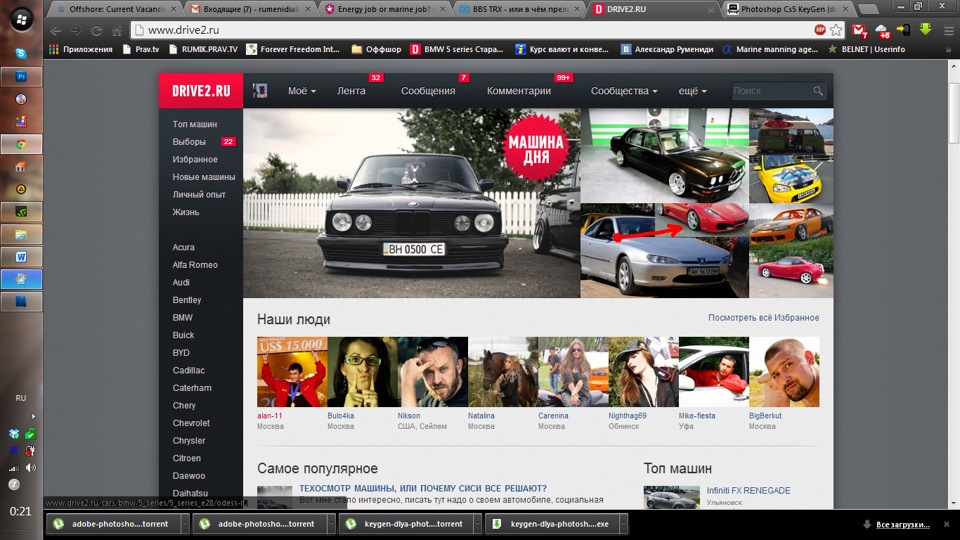Click the NVIDIA icon in the taskbar

pyautogui.click(x=21, y=212)
